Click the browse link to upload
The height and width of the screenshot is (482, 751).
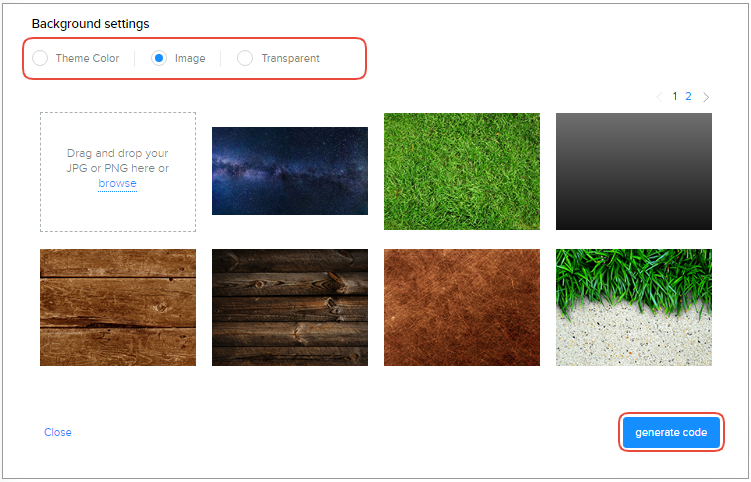pyautogui.click(x=117, y=184)
